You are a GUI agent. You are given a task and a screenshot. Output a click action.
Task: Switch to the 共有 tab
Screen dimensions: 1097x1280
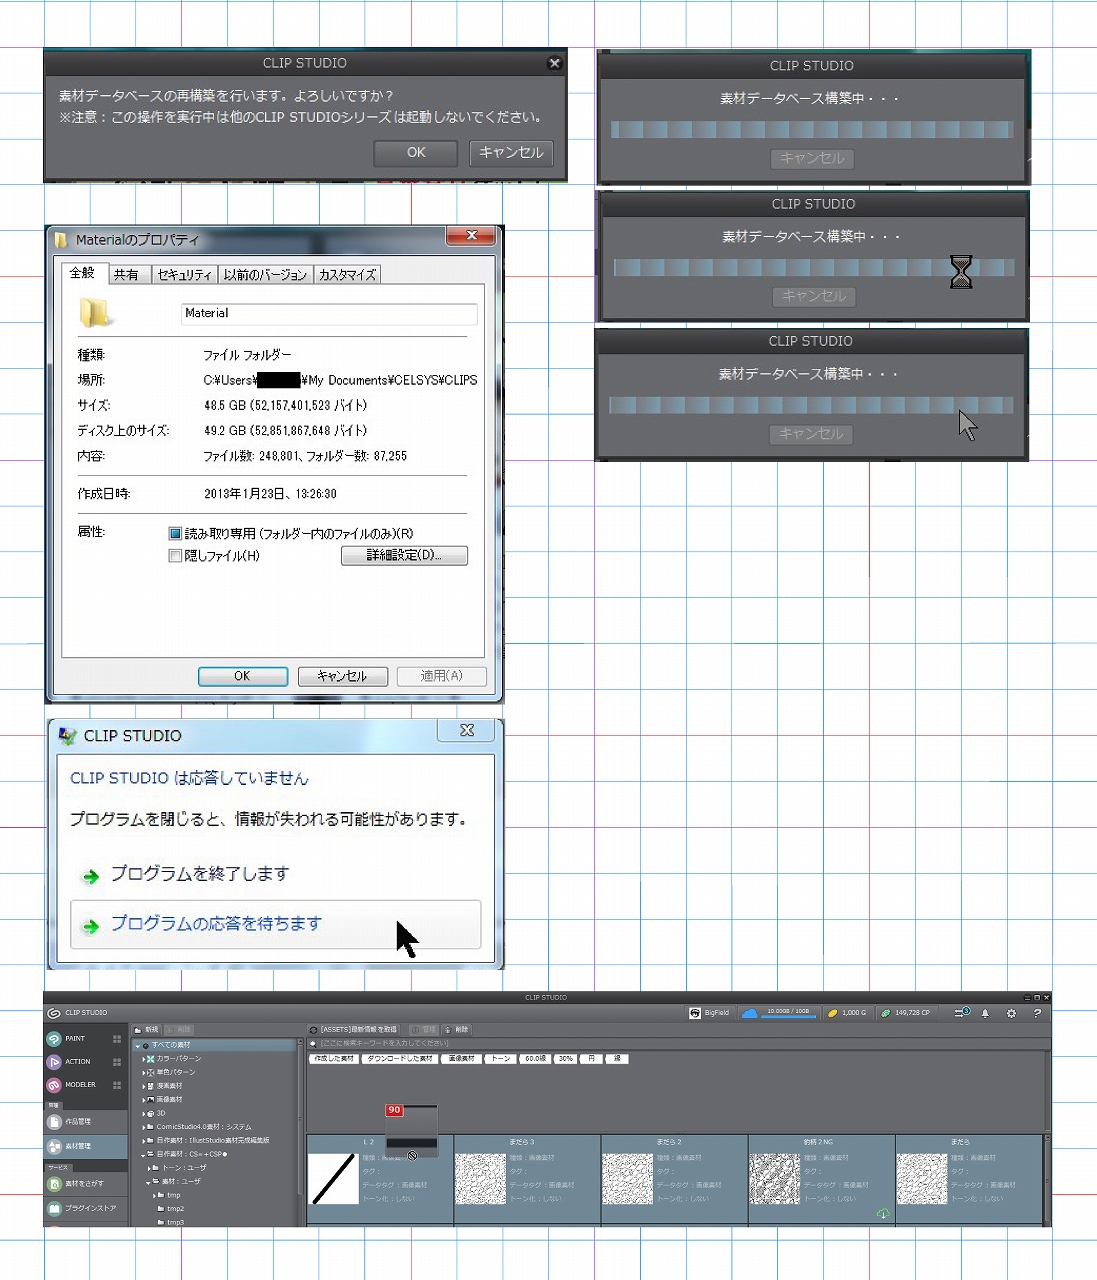[127, 275]
